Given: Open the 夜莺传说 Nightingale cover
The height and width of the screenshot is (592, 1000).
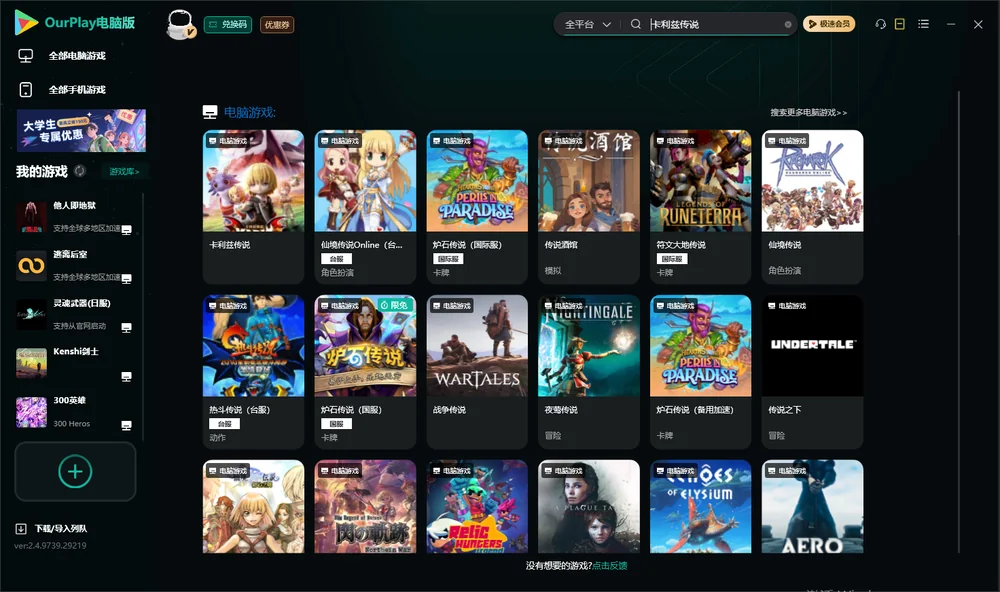Looking at the screenshot, I should tap(589, 346).
